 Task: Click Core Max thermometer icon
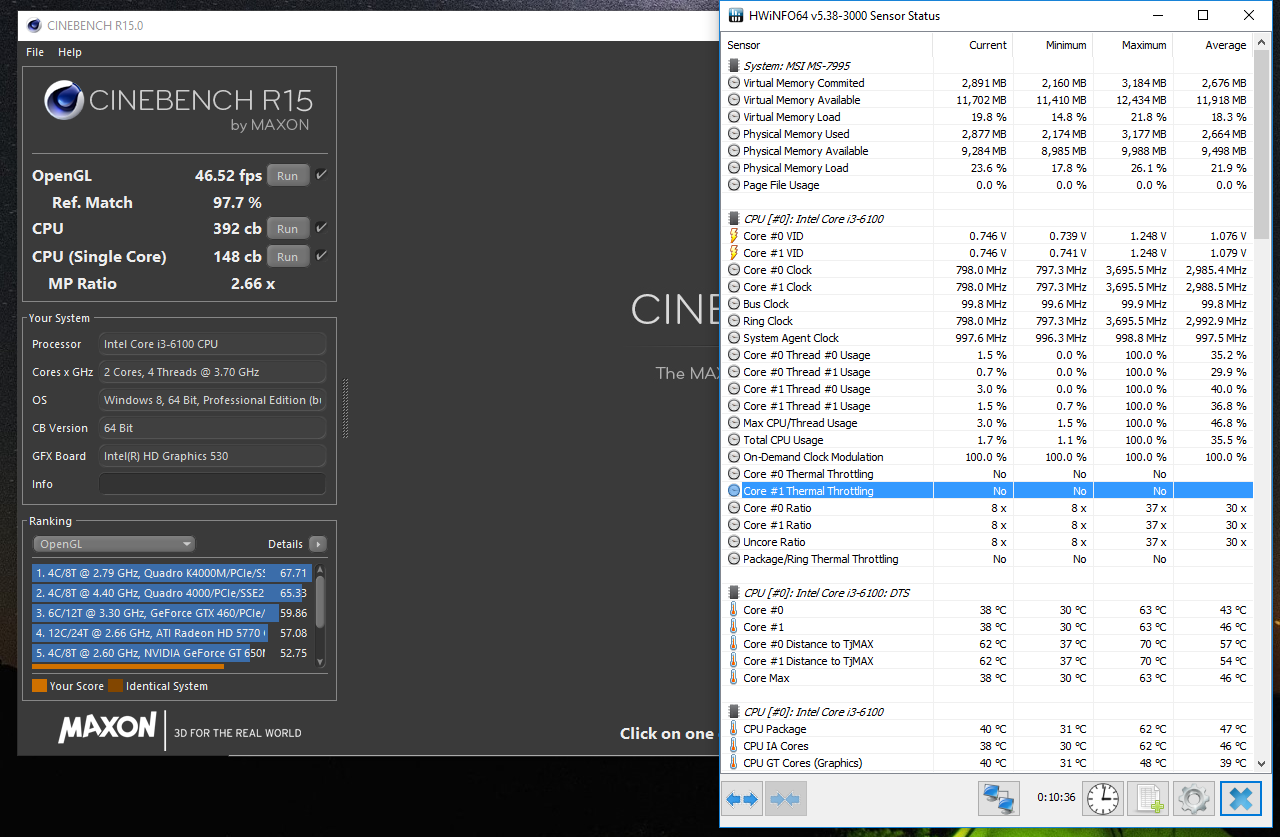734,678
